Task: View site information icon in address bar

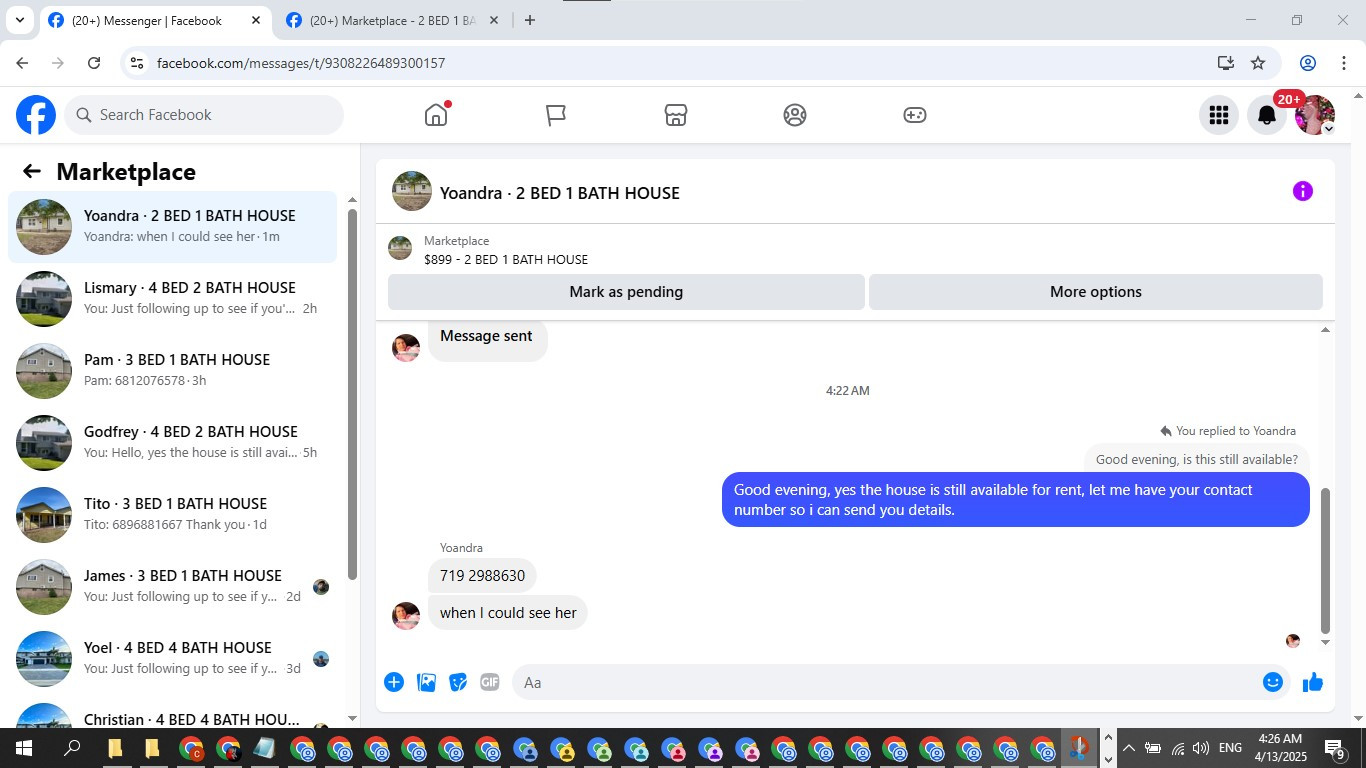Action: tap(138, 63)
